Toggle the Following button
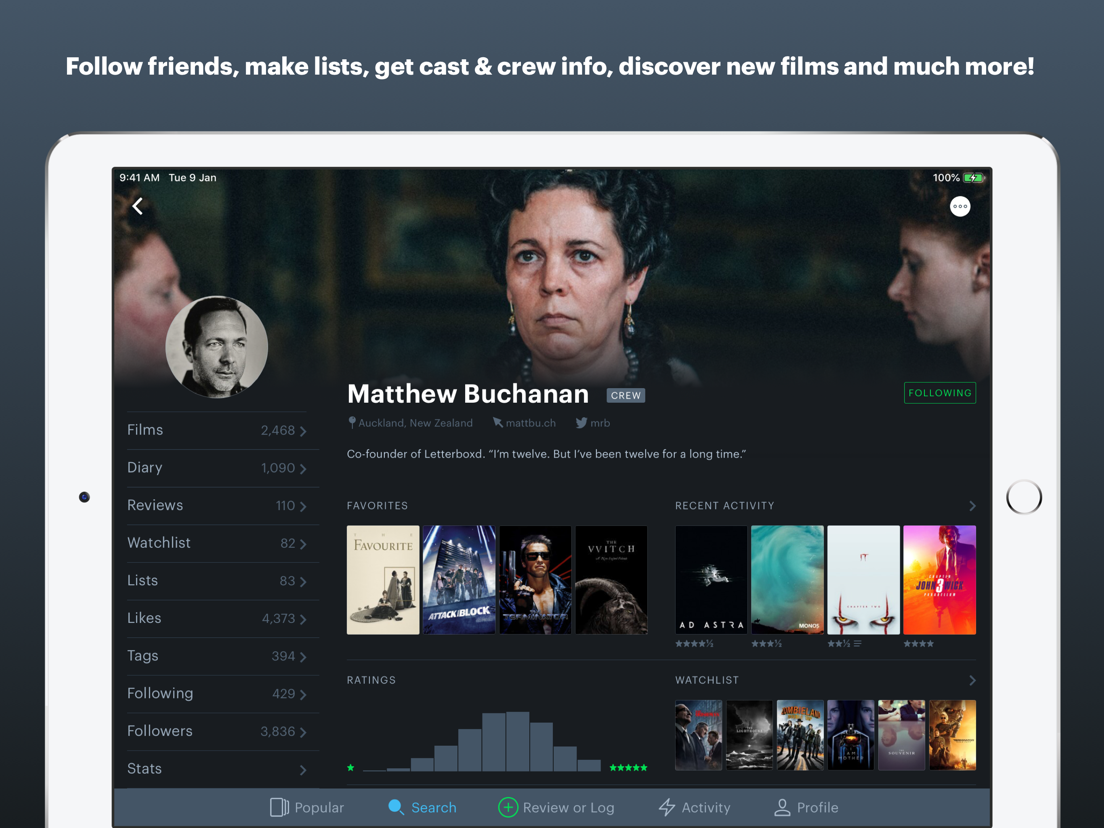 click(x=939, y=393)
